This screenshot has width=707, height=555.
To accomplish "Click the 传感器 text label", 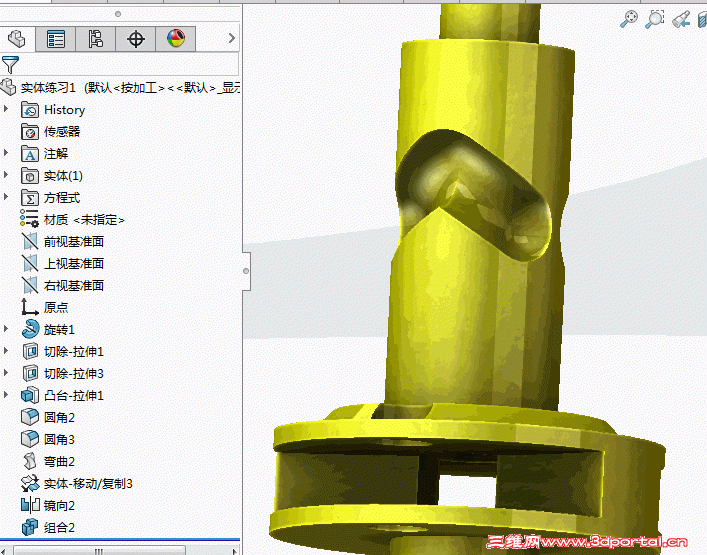I will point(62,132).
